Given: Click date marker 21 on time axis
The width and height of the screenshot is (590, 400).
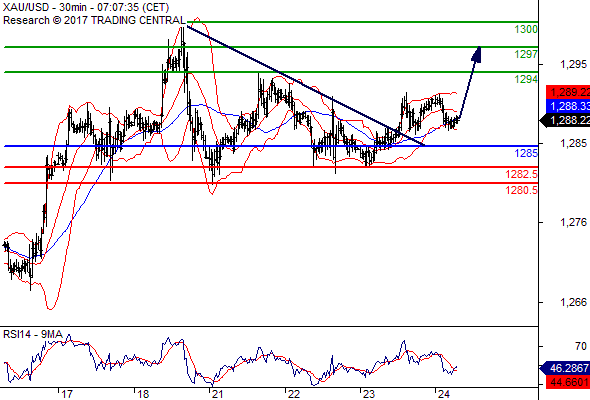Looking at the screenshot, I should coord(216,394).
